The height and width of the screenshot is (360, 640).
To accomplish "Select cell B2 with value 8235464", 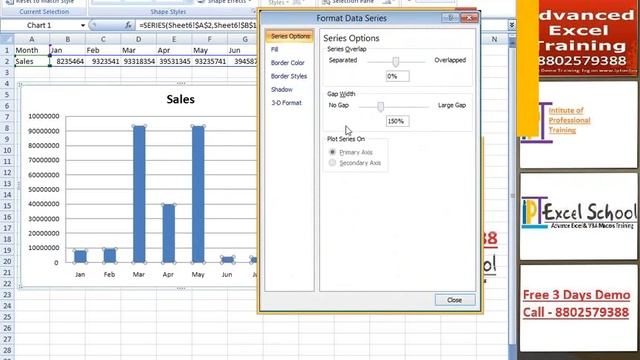I will click(67, 61).
